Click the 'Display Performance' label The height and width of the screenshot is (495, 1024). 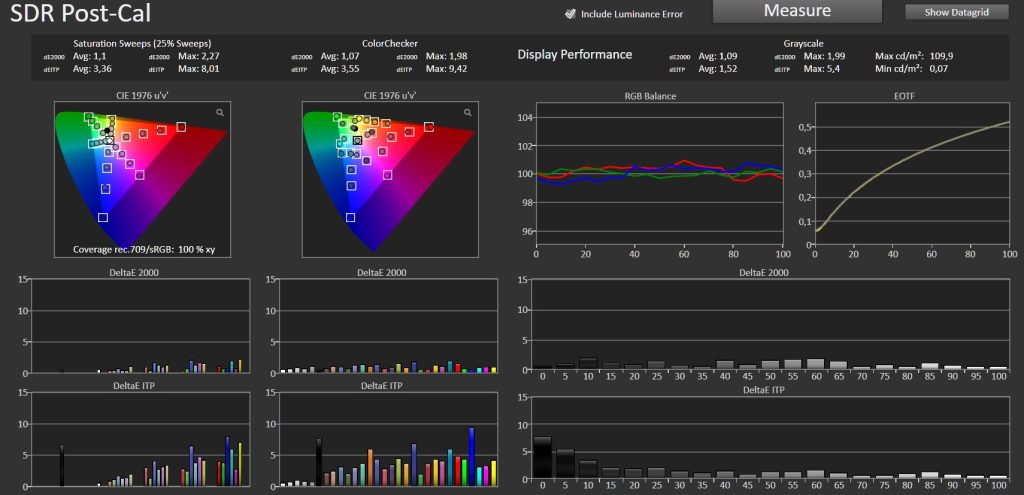pyautogui.click(x=575, y=55)
